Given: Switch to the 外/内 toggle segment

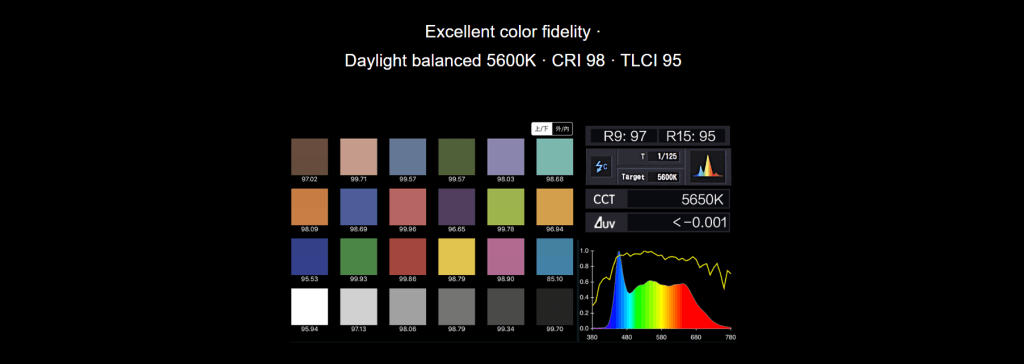Looking at the screenshot, I should click(562, 129).
